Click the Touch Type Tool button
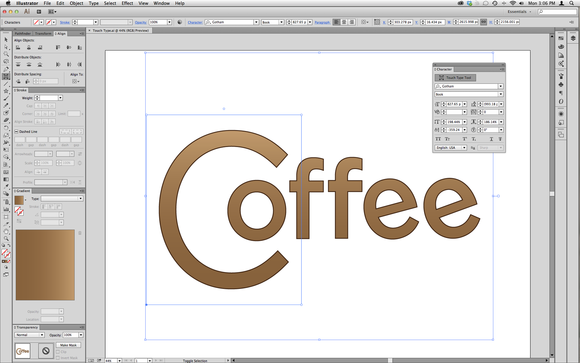The image size is (580, 363). [455, 78]
